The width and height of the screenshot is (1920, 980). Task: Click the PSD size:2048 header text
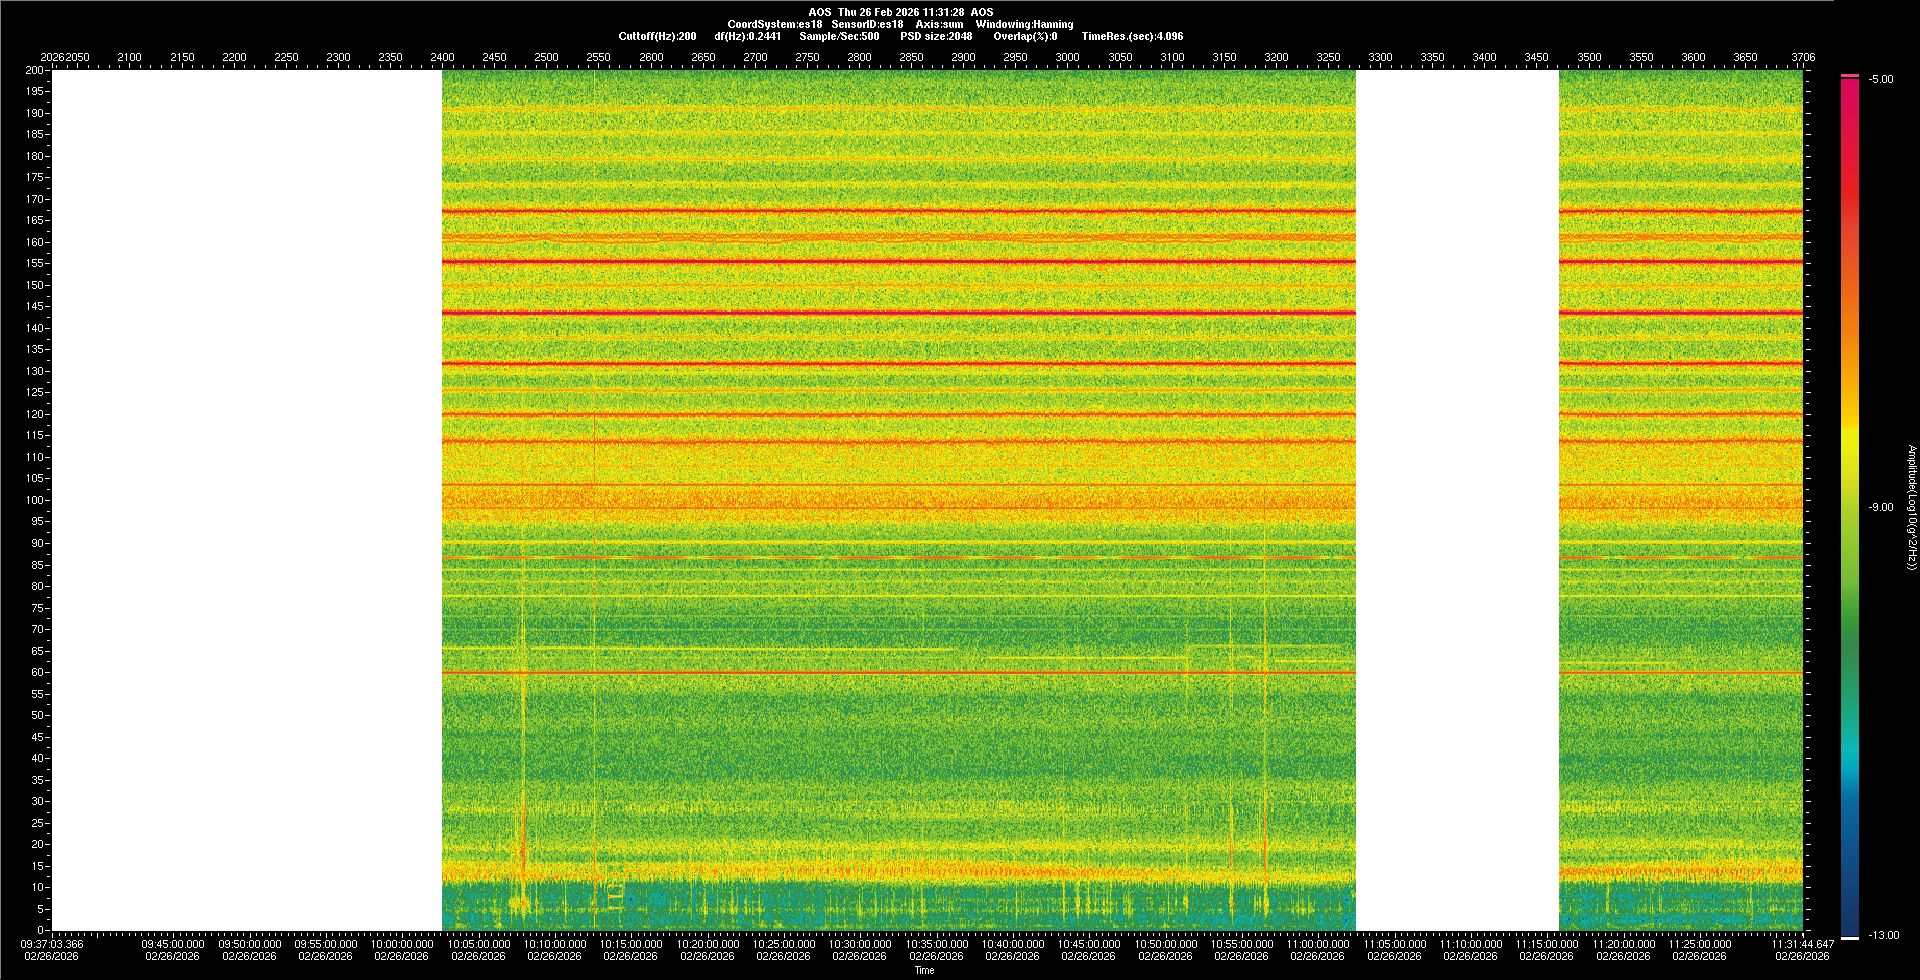pyautogui.click(x=936, y=37)
